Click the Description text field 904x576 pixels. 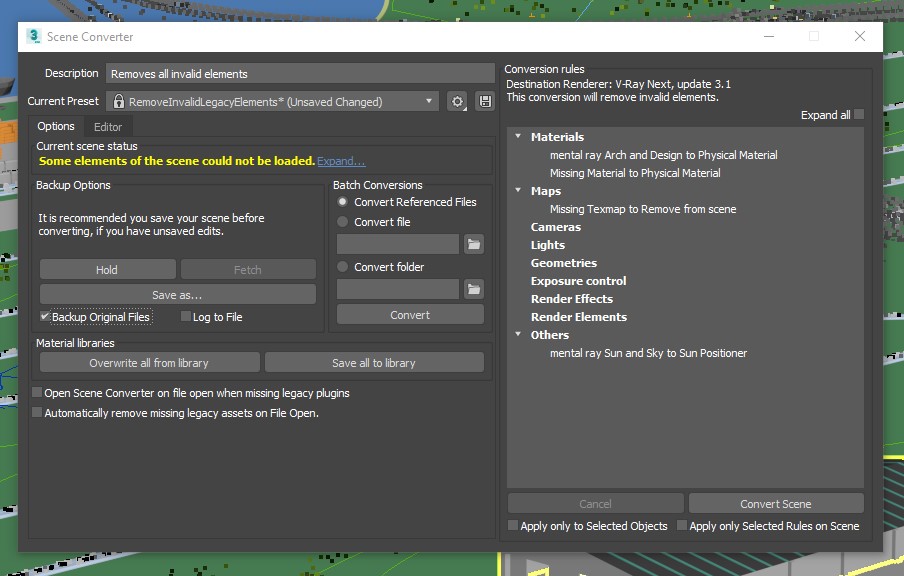(300, 74)
